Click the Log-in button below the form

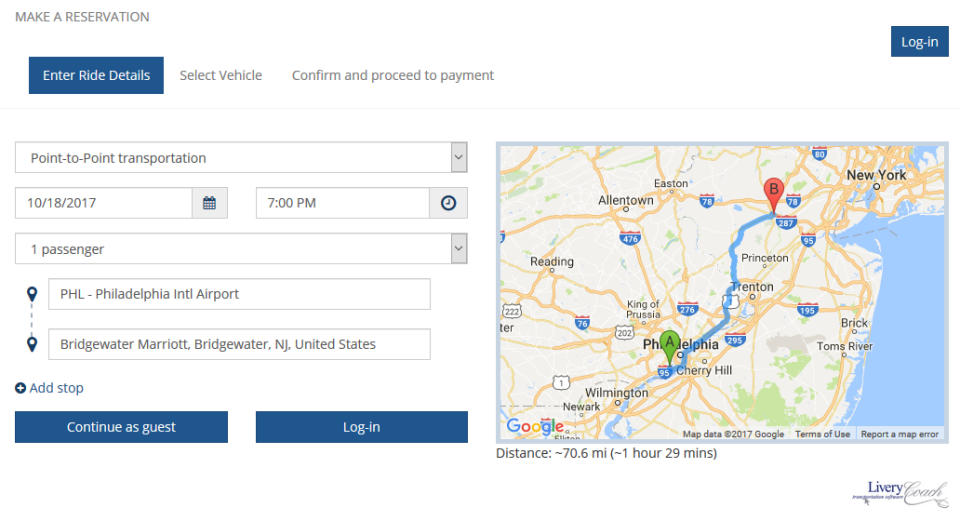click(361, 427)
